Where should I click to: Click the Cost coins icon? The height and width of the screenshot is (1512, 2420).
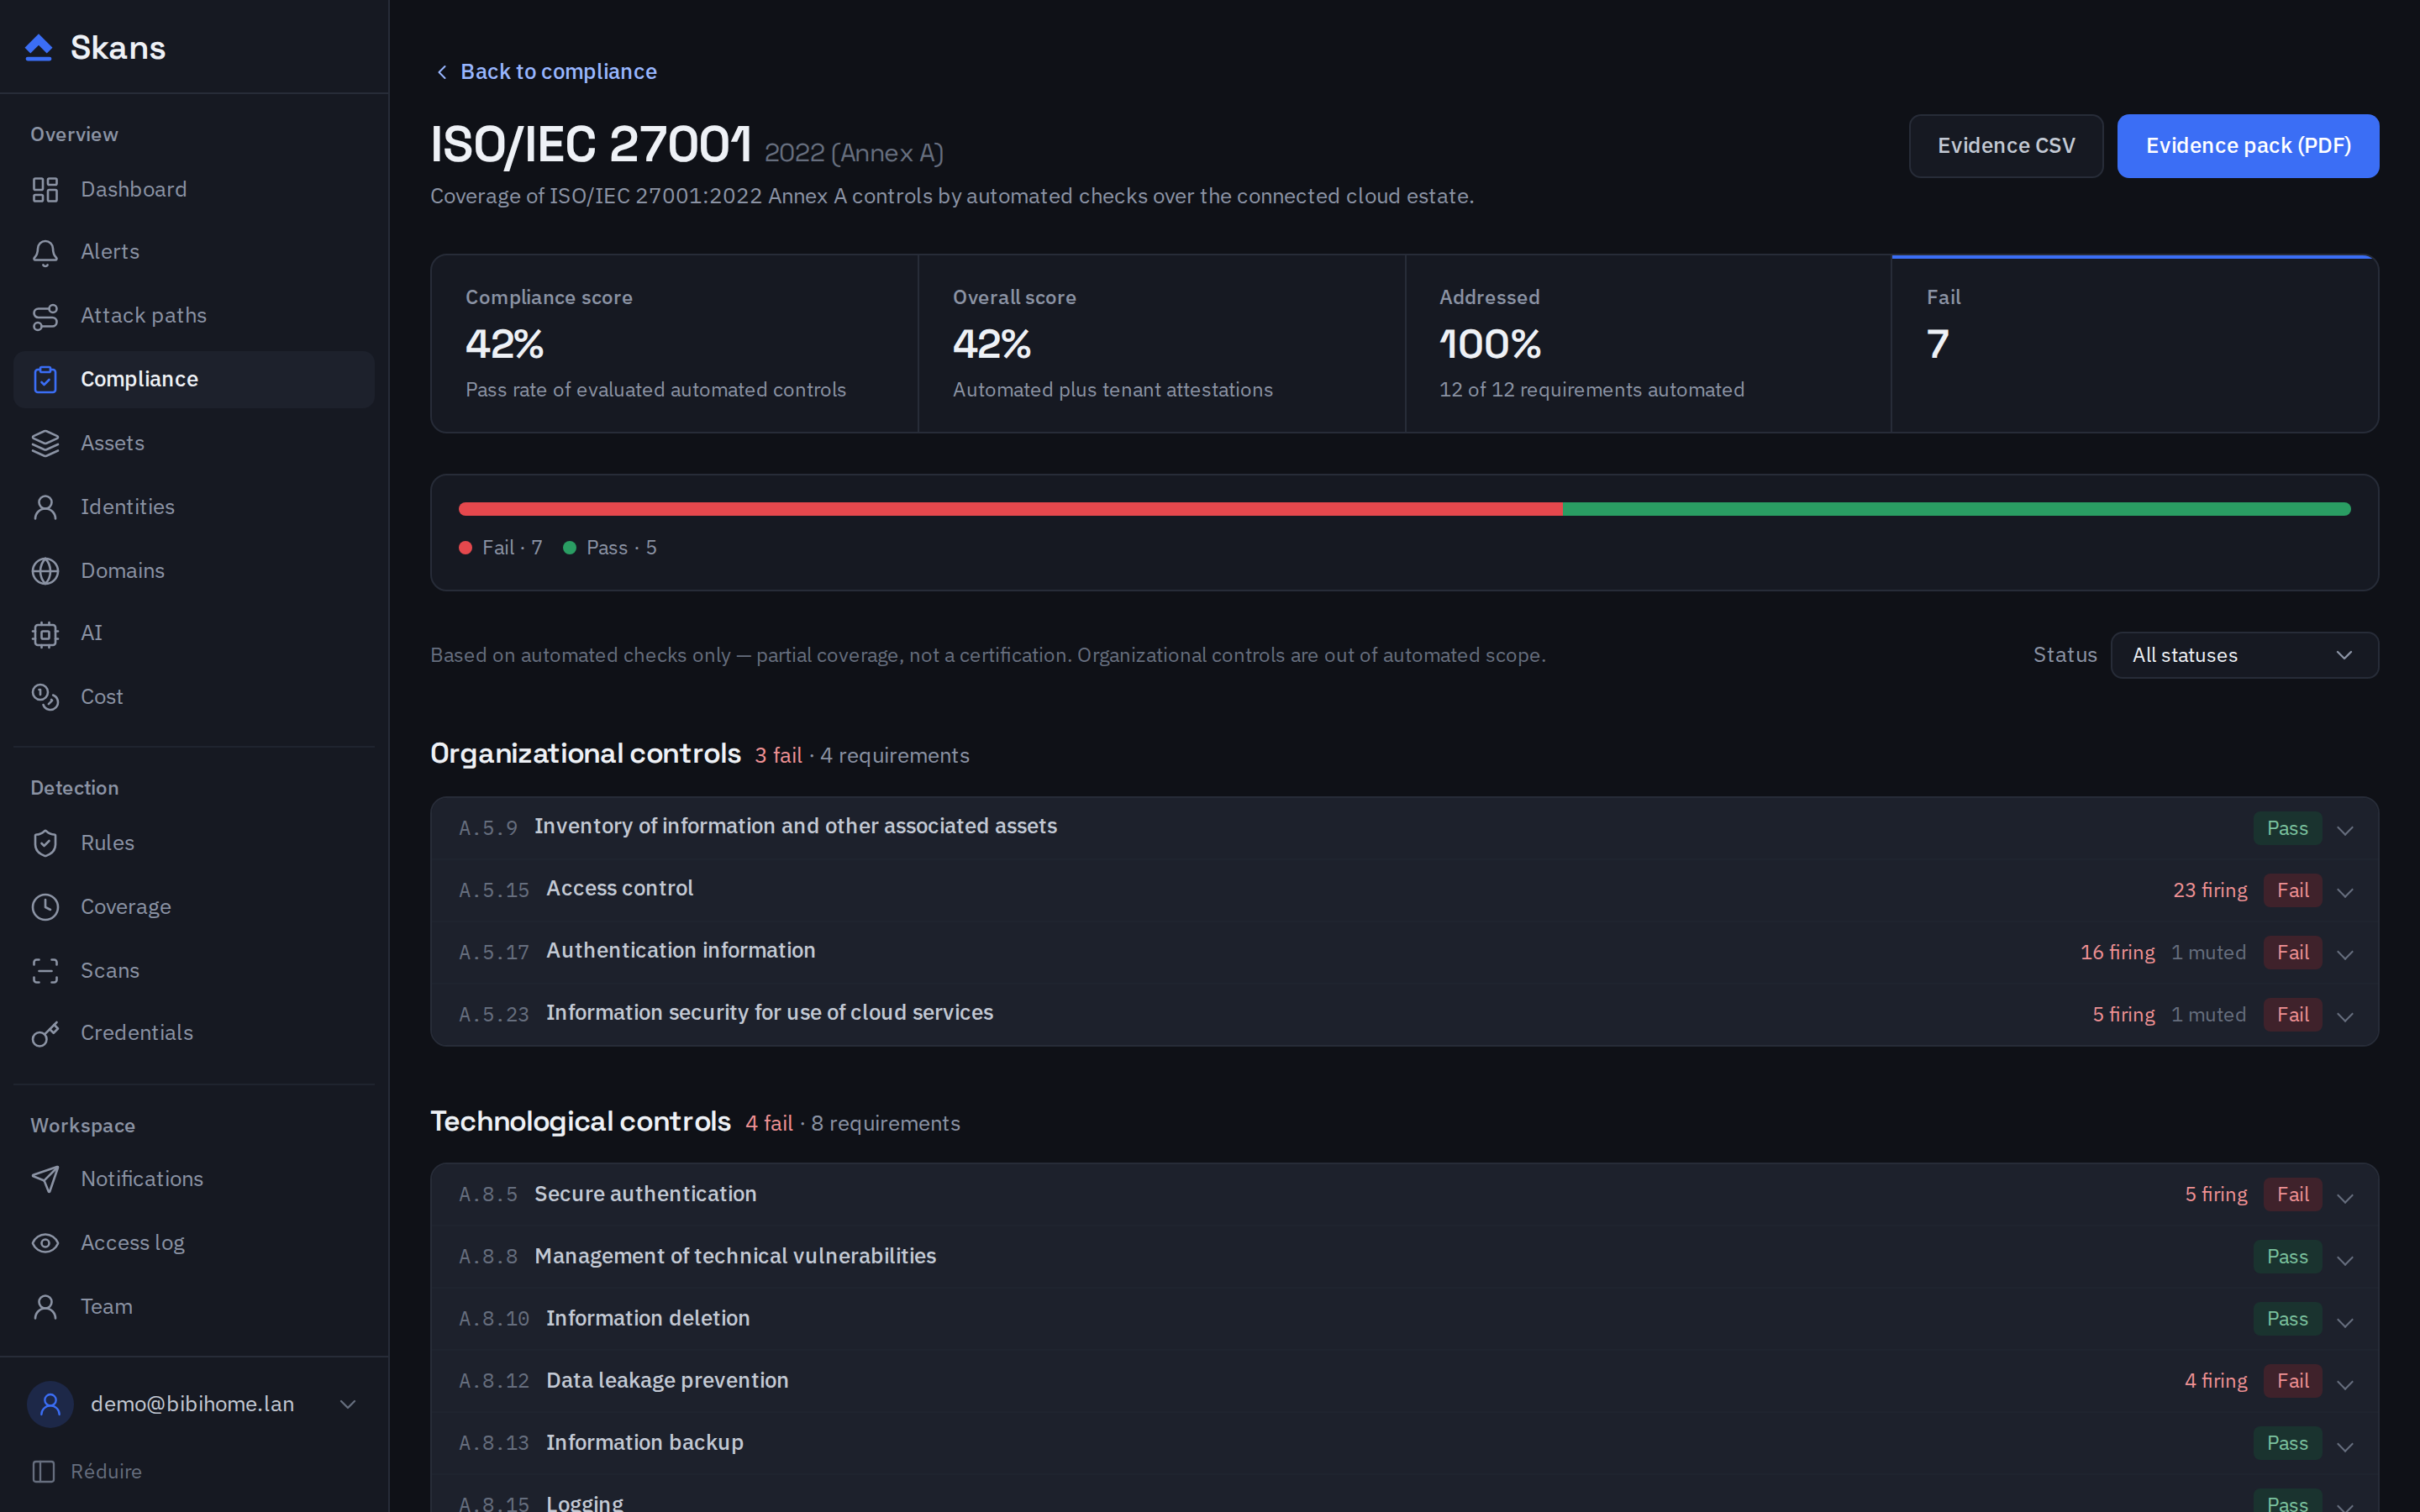point(45,697)
